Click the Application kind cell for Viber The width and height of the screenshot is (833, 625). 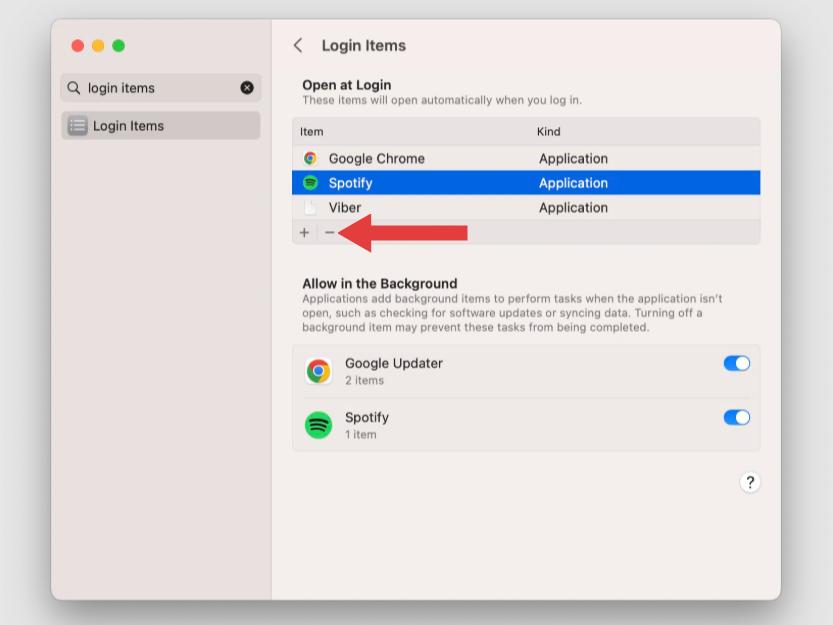pyautogui.click(x=573, y=208)
